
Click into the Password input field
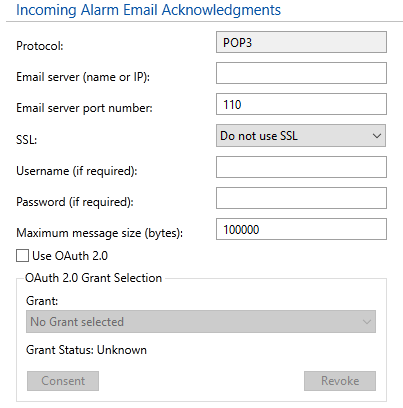[x=301, y=198]
